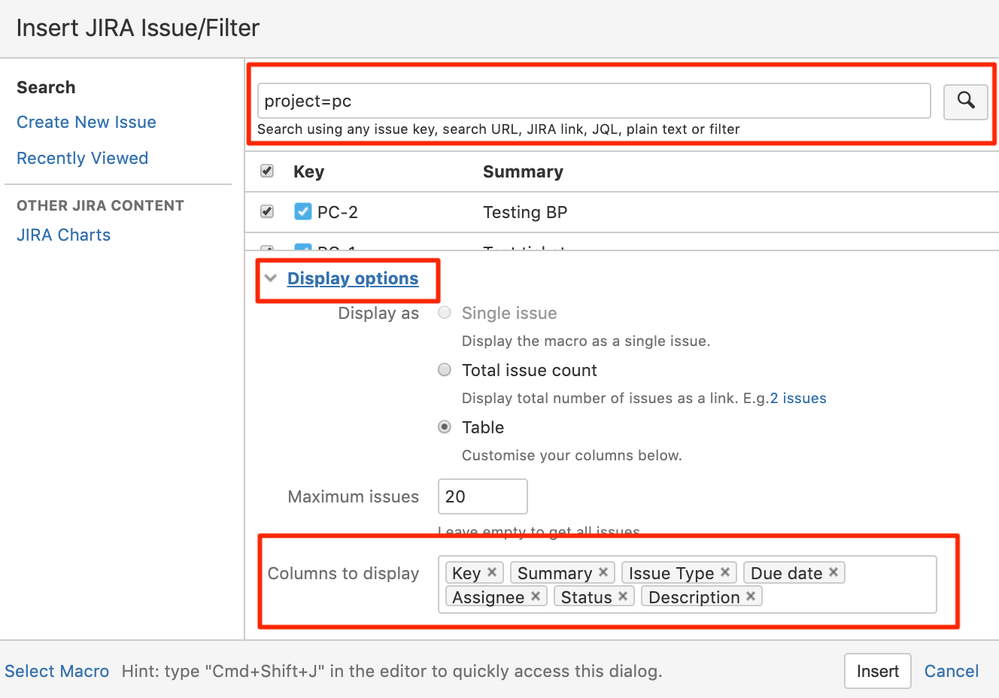Click the Due date column tag label
The image size is (999, 698).
[x=786, y=573]
